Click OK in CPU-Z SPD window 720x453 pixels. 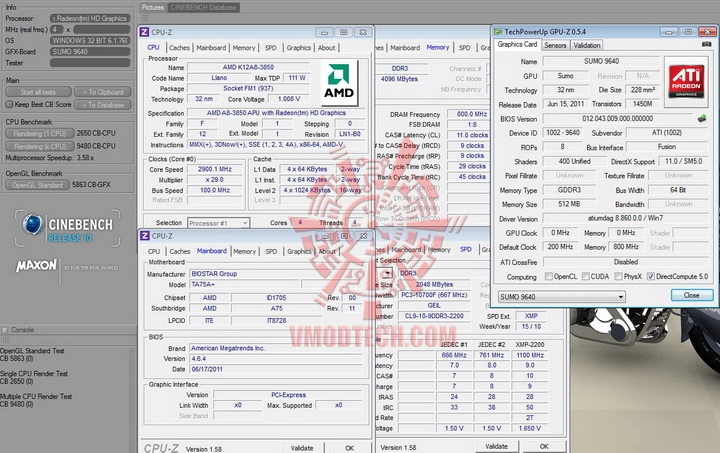pos(544,446)
